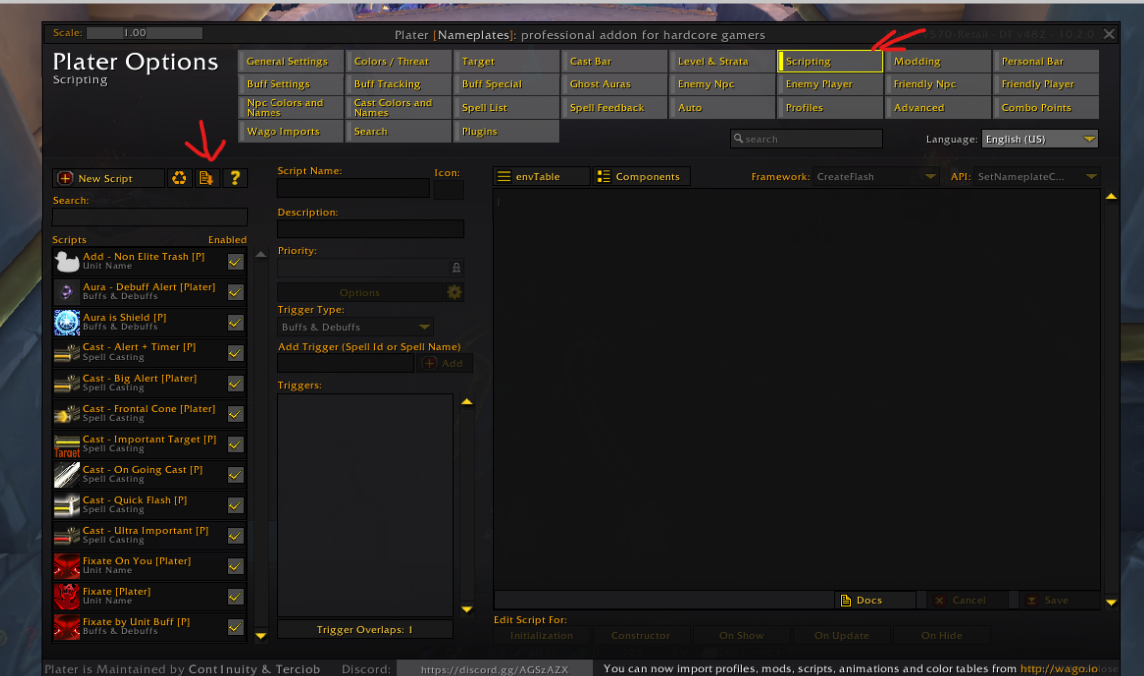Viewport: 1144px width, 676px height.
Task: Click the import script icon
Action: (x=206, y=178)
